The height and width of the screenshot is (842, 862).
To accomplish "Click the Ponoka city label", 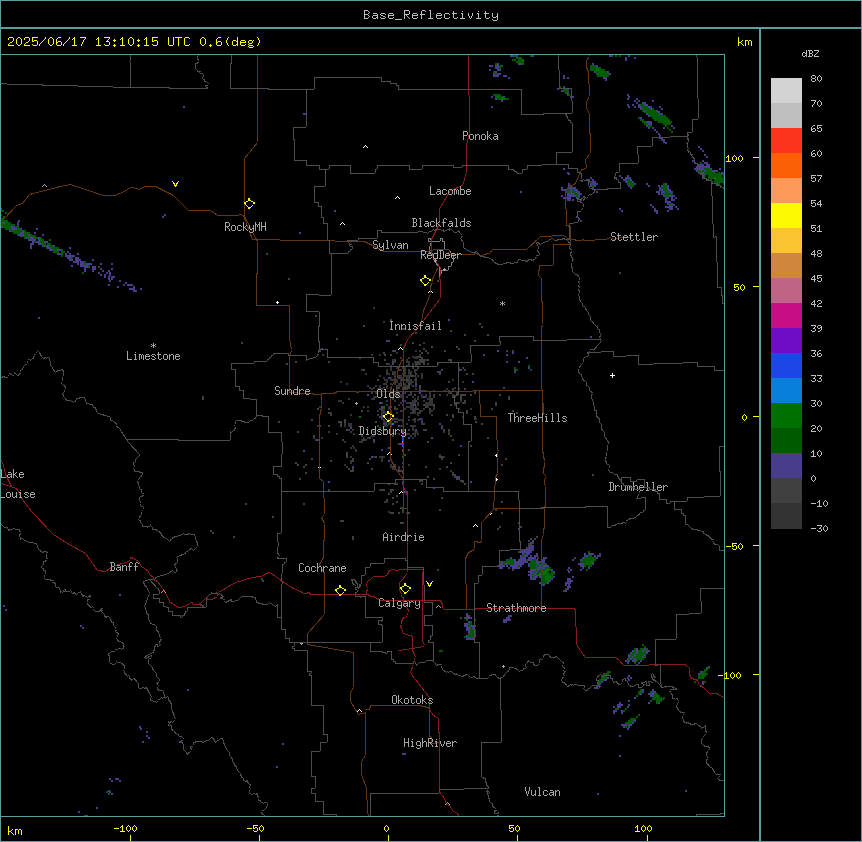I will click(480, 136).
